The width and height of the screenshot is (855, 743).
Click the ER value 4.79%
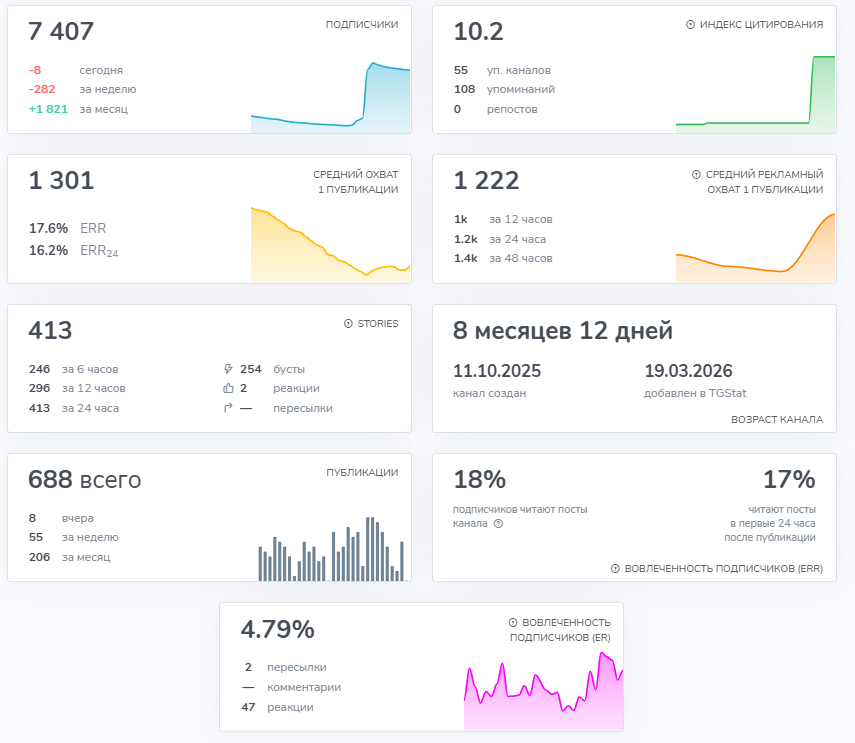point(278,629)
